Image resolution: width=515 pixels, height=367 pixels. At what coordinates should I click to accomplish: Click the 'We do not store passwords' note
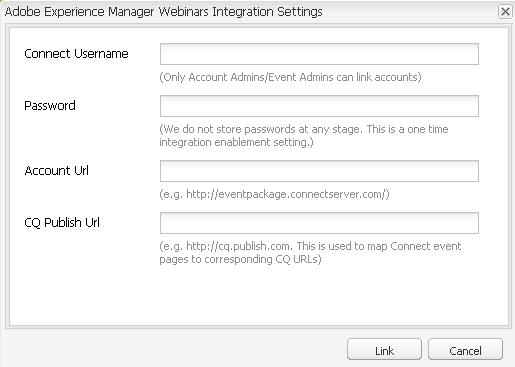tap(304, 136)
